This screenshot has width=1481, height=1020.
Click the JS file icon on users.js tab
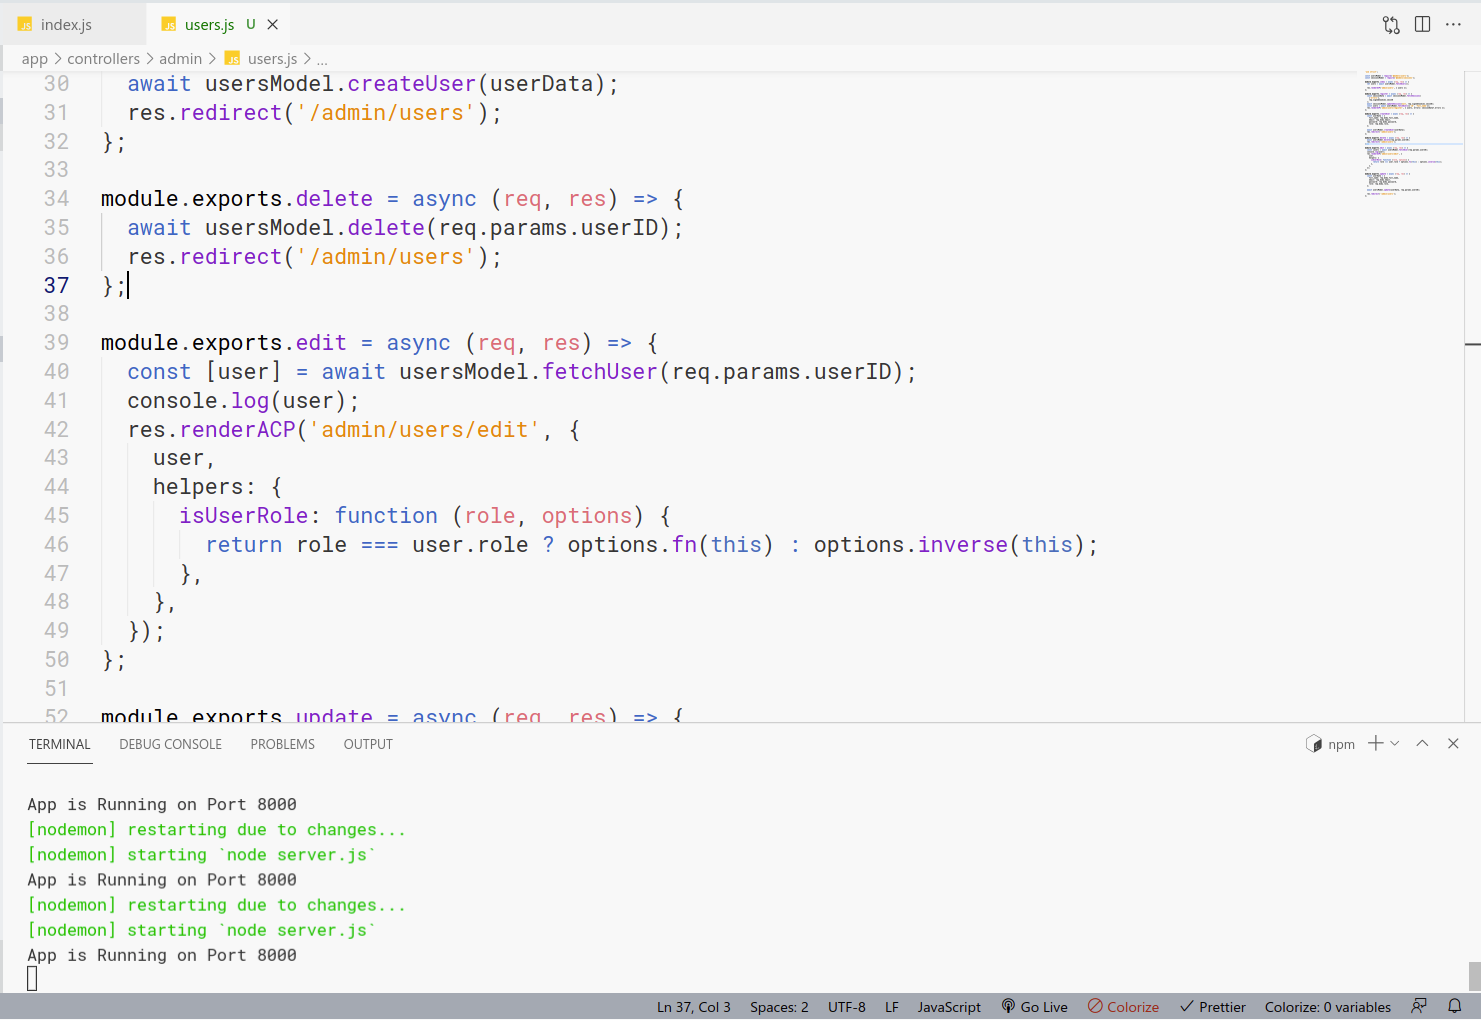click(x=168, y=25)
